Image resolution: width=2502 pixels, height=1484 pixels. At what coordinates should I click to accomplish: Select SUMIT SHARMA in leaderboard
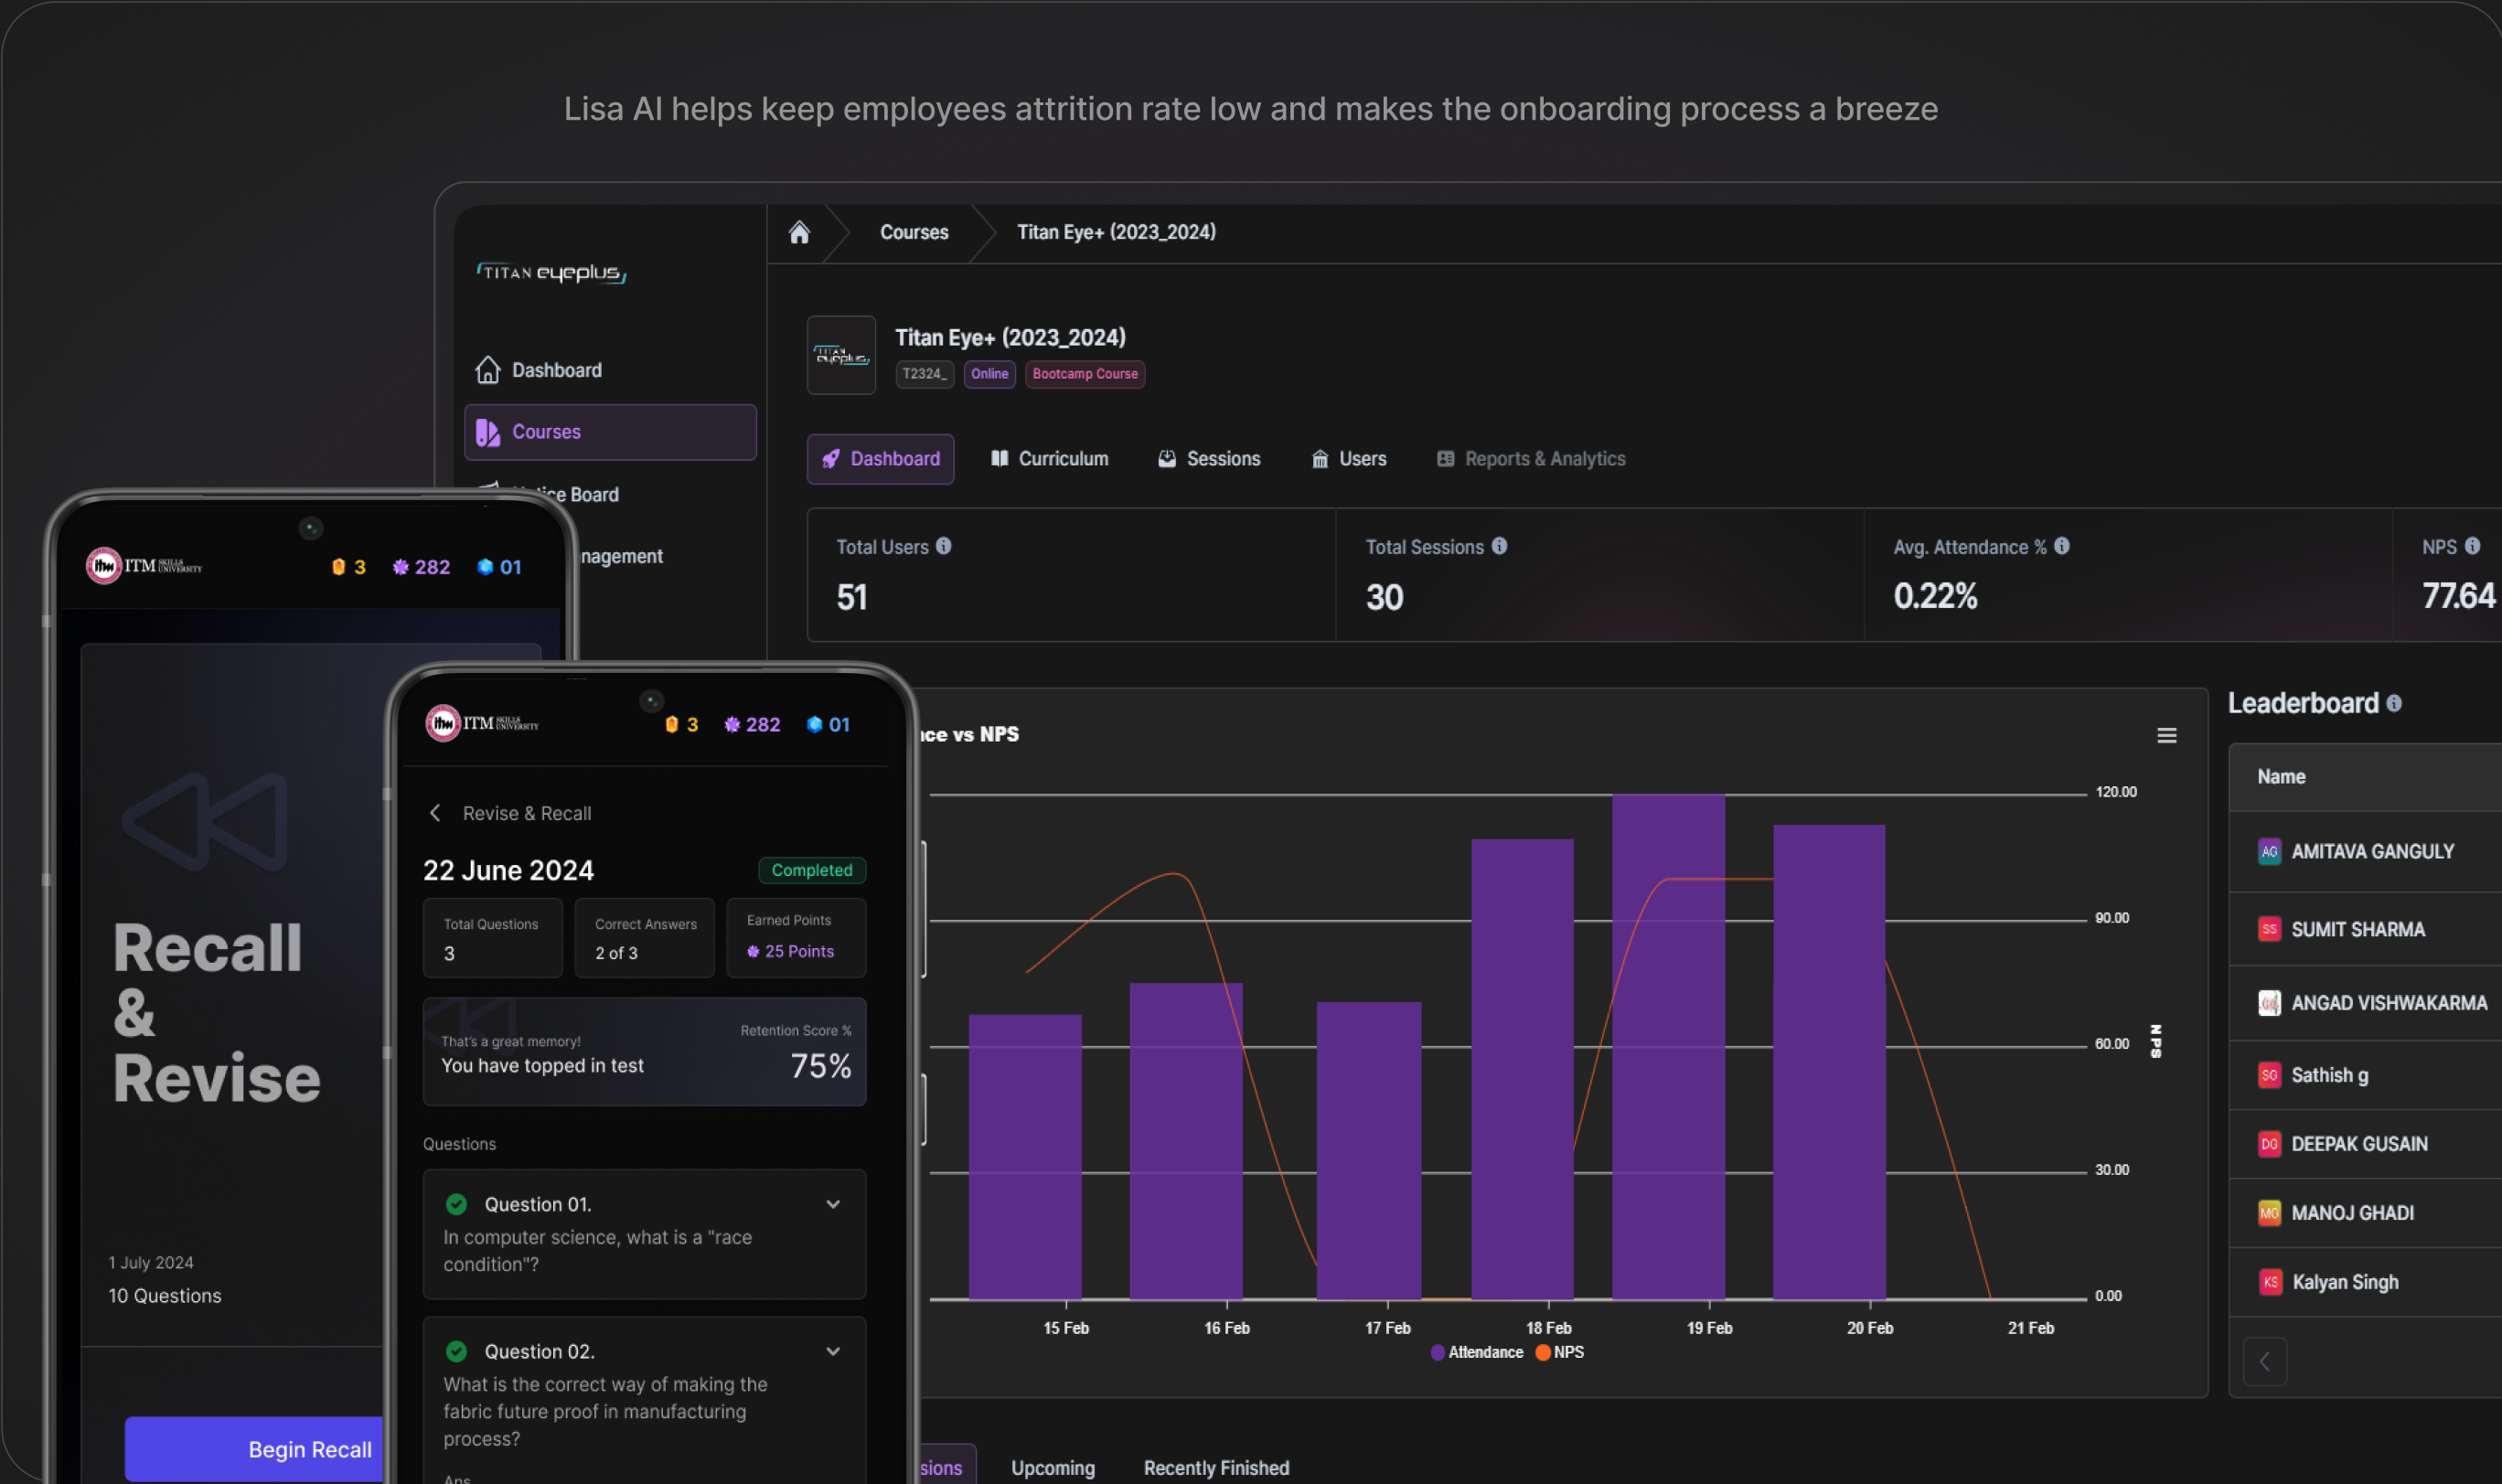[2365, 929]
